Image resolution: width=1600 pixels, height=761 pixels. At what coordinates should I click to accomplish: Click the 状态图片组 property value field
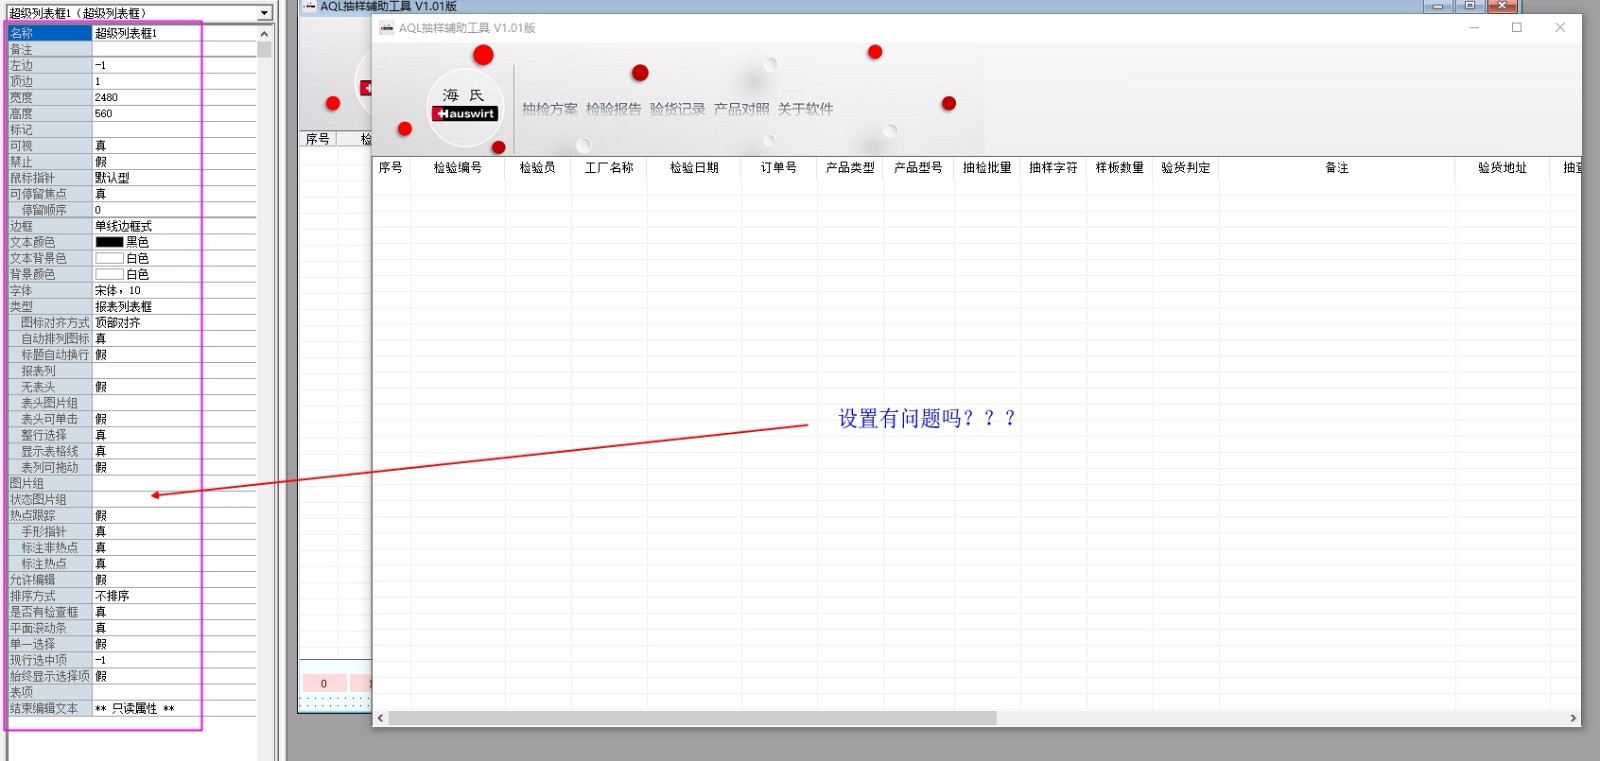coord(174,499)
